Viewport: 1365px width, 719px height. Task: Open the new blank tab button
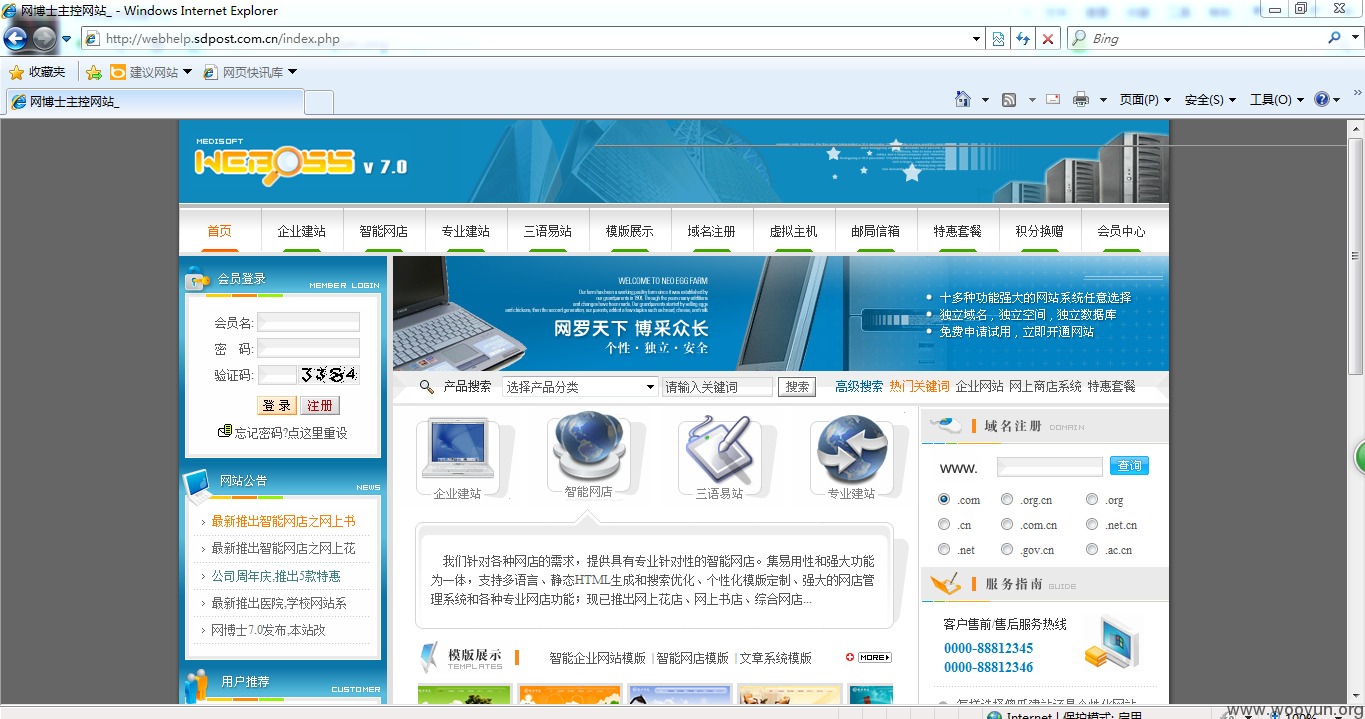pyautogui.click(x=319, y=103)
